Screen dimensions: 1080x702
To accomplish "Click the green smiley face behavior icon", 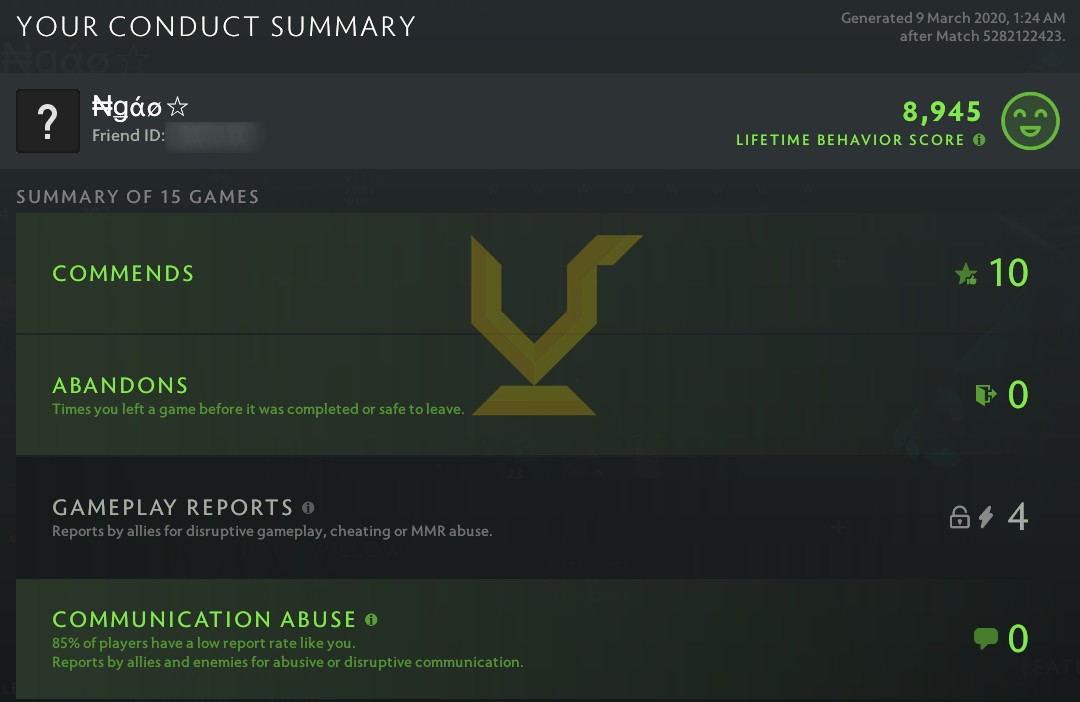I will click(1030, 121).
